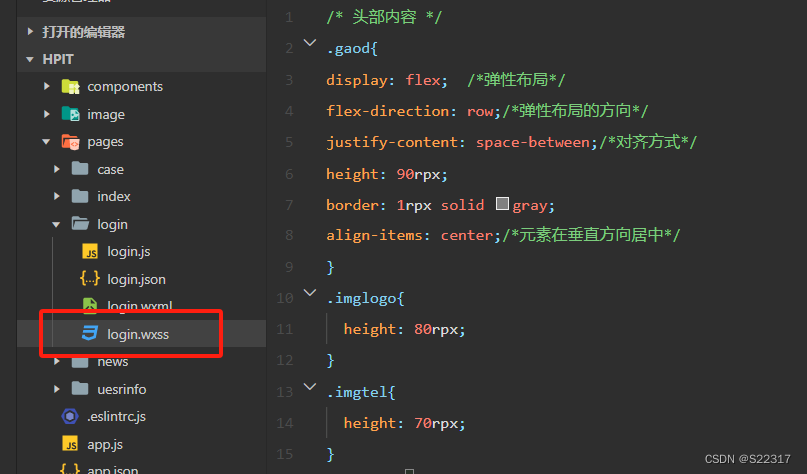807x474 pixels.
Task: Click the login.json braces icon
Action: [90, 279]
